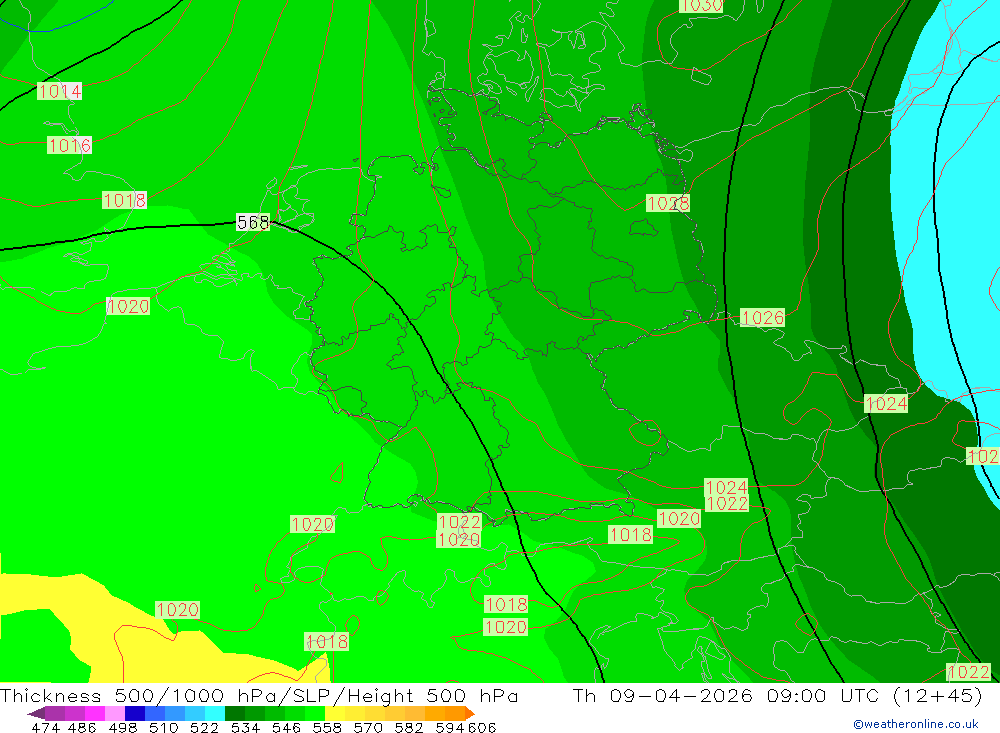Click the 1018 label beside the 1016 isobar
The image size is (1000, 733).
[124, 200]
